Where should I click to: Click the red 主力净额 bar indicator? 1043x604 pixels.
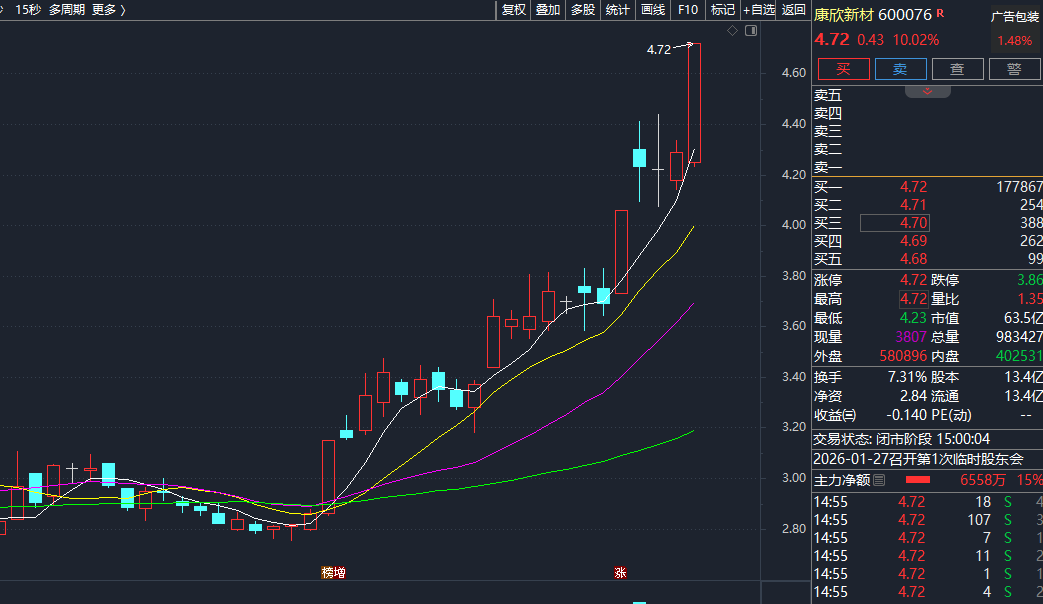(917, 481)
